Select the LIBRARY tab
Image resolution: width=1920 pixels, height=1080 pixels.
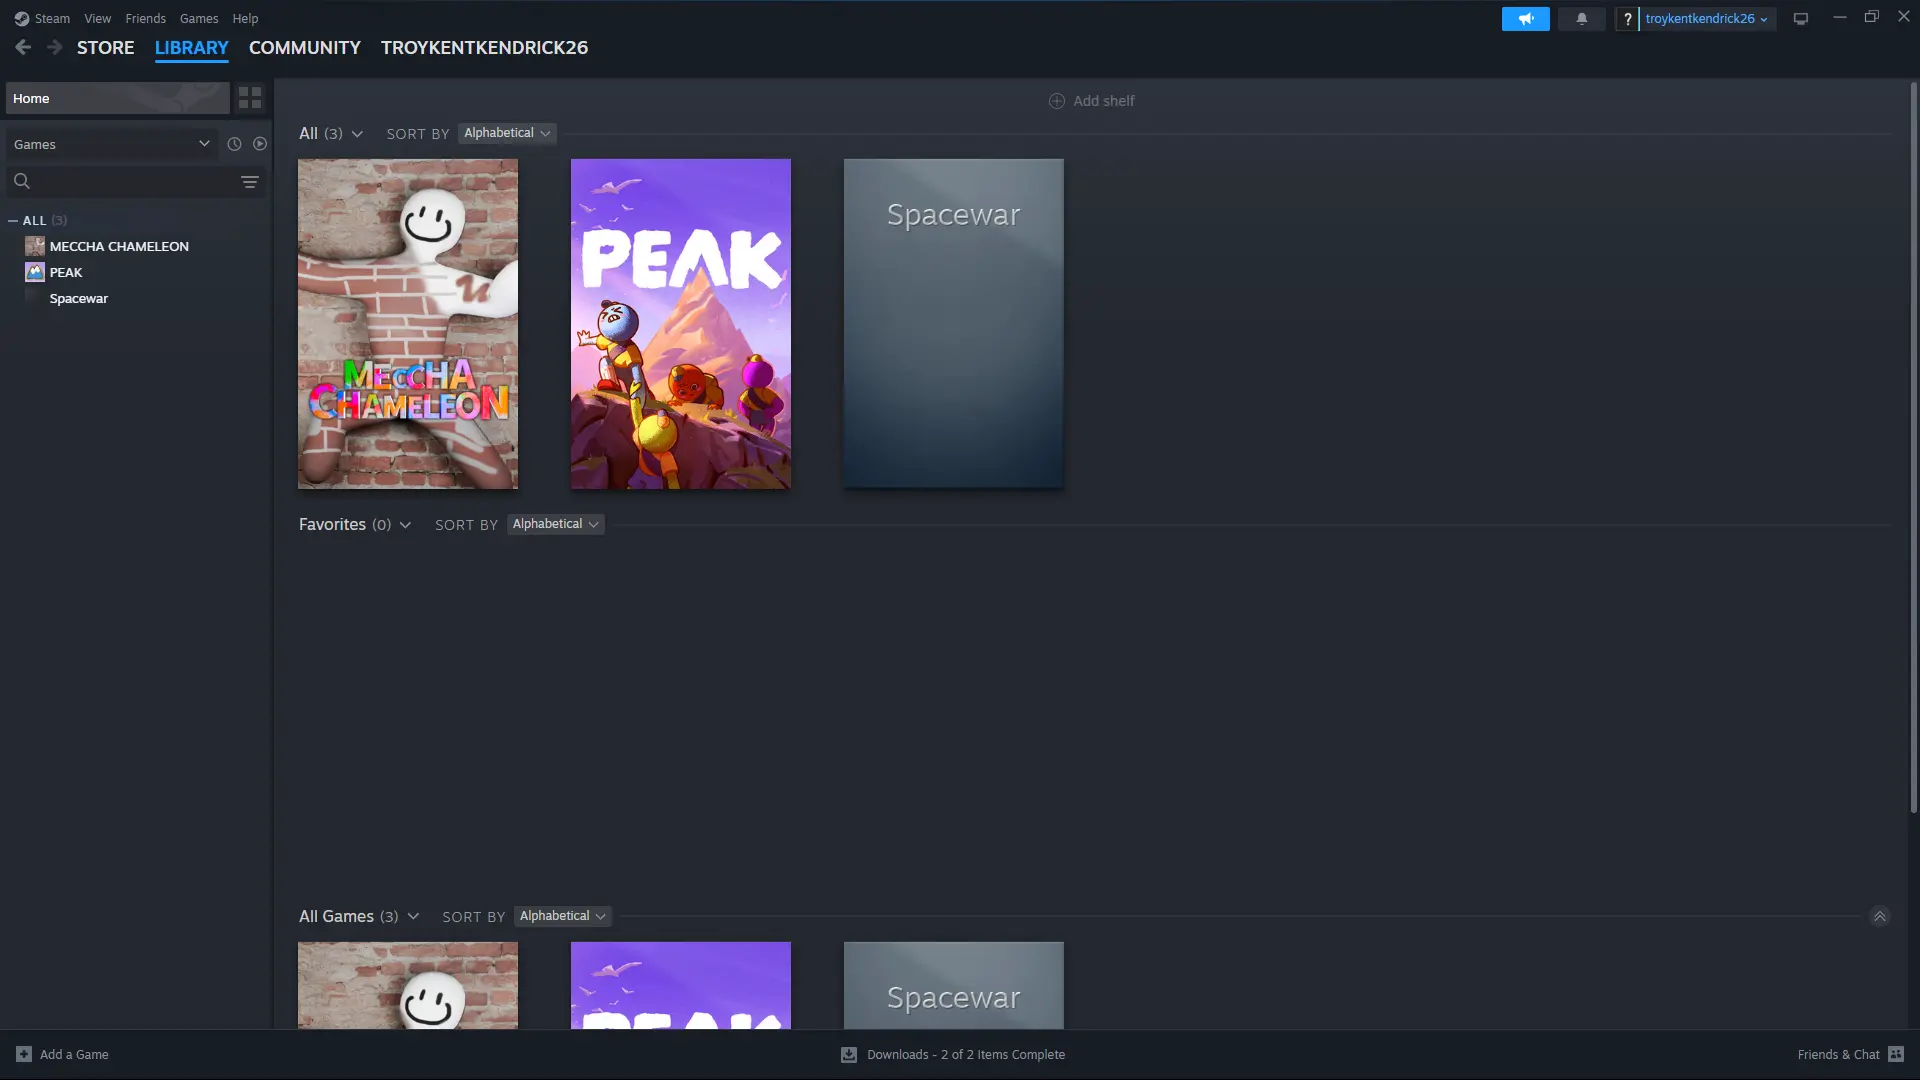tap(192, 48)
